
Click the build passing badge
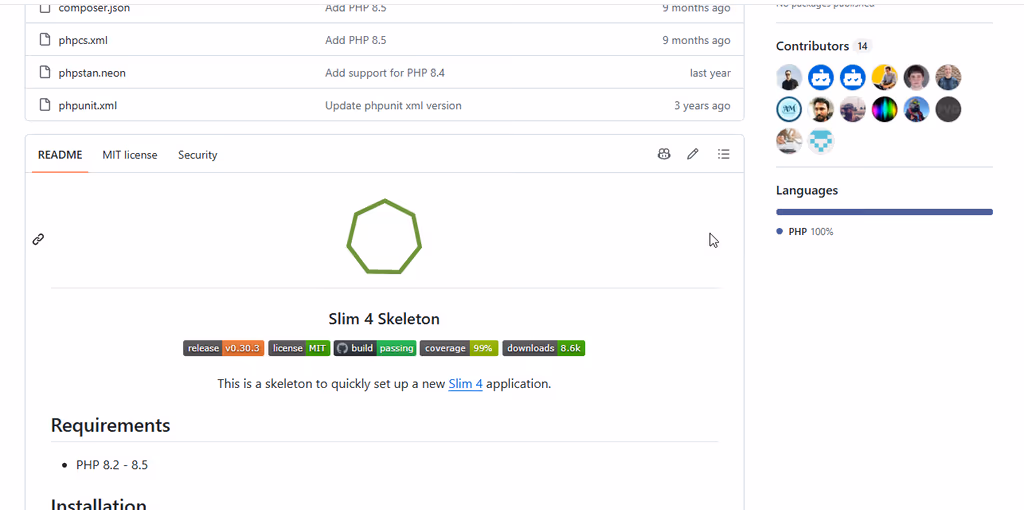(375, 348)
